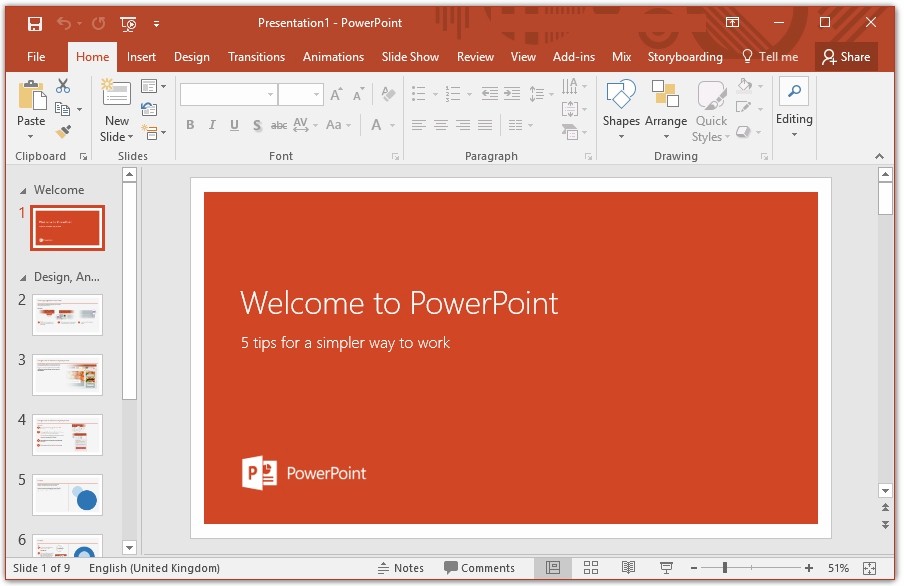Open the font name combo box
Viewport: 904px width, 586px height.
(x=228, y=94)
